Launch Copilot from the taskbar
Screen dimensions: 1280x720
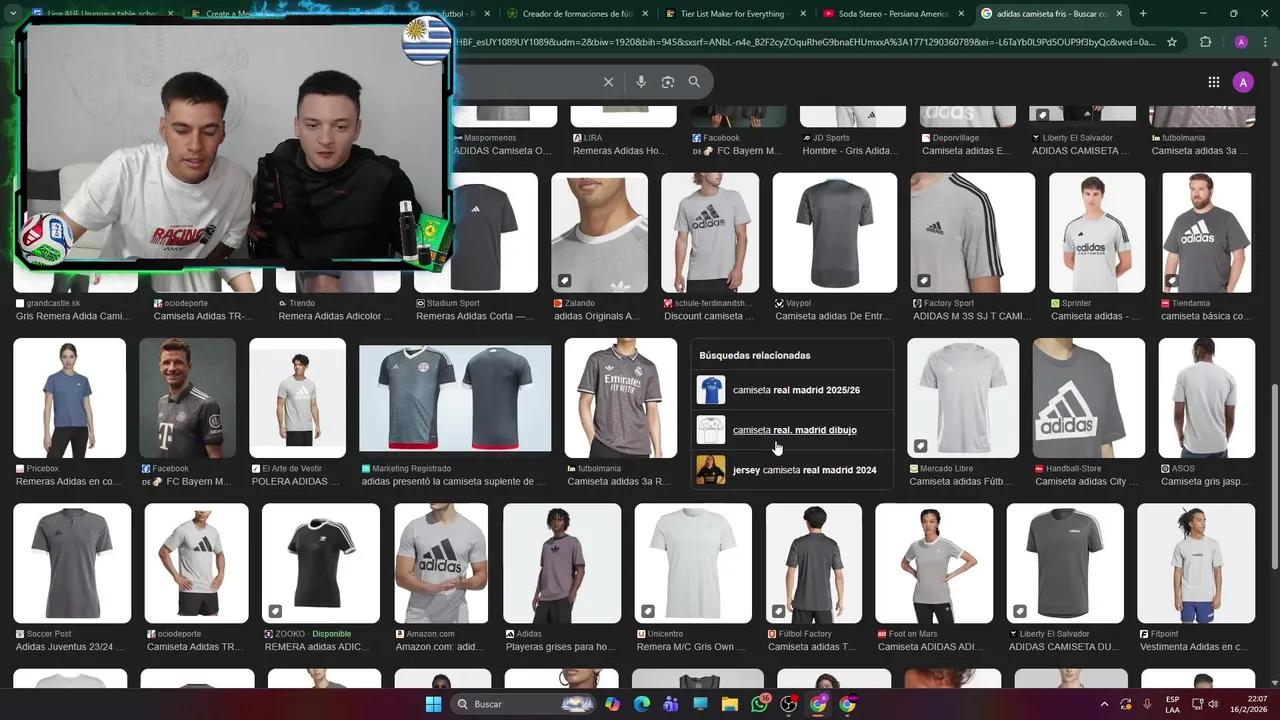point(612,704)
